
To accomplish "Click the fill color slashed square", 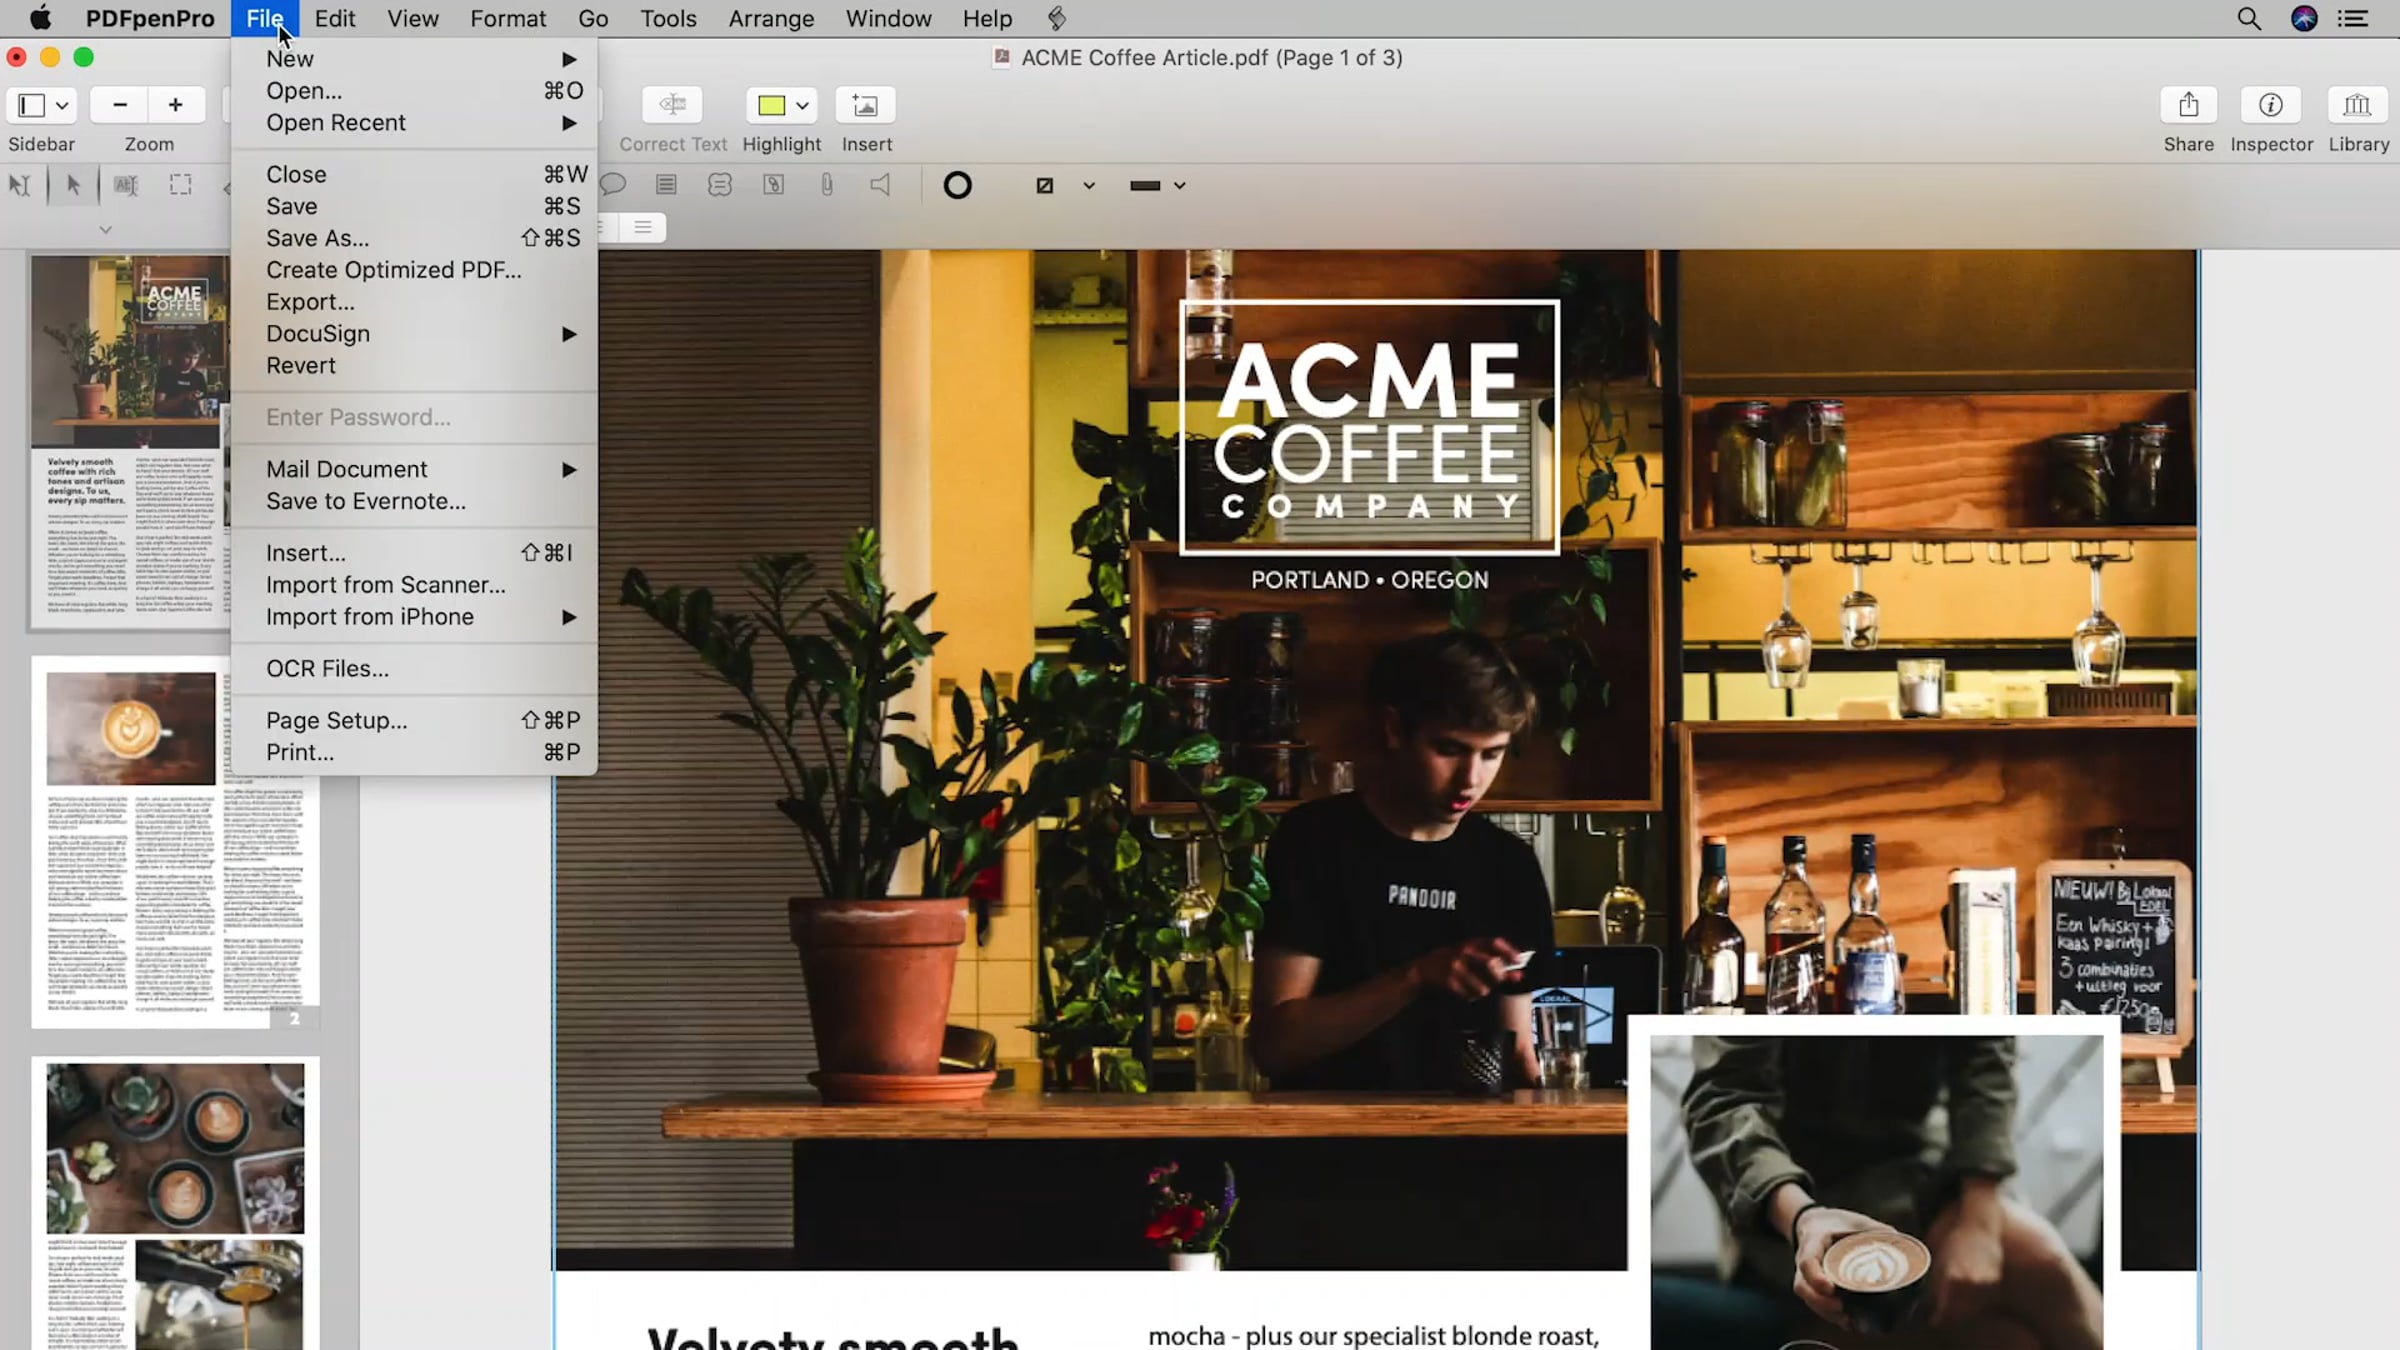I will 1045,185.
